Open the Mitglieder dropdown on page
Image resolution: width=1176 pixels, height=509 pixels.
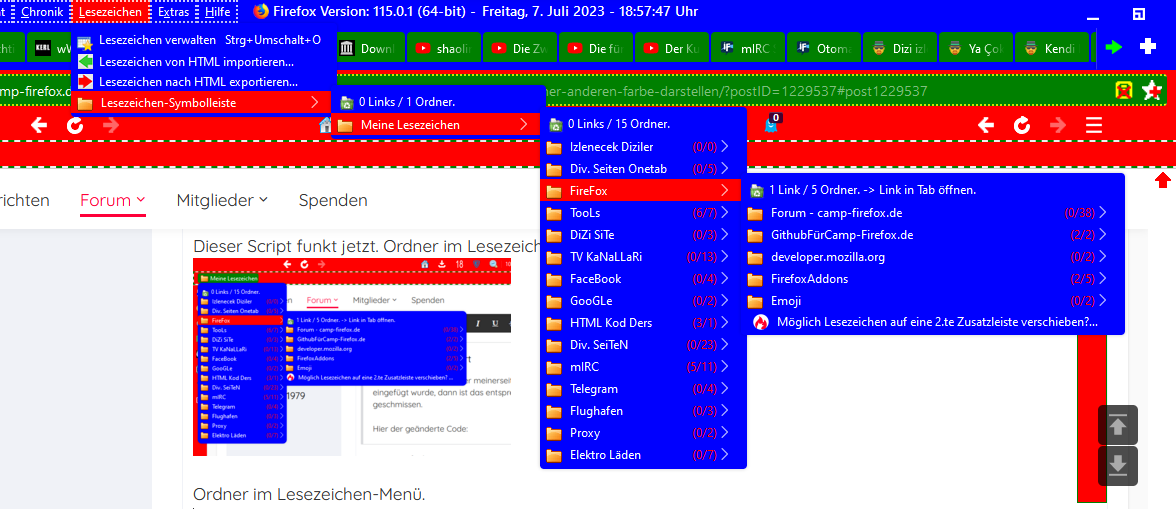pyautogui.click(x=222, y=200)
